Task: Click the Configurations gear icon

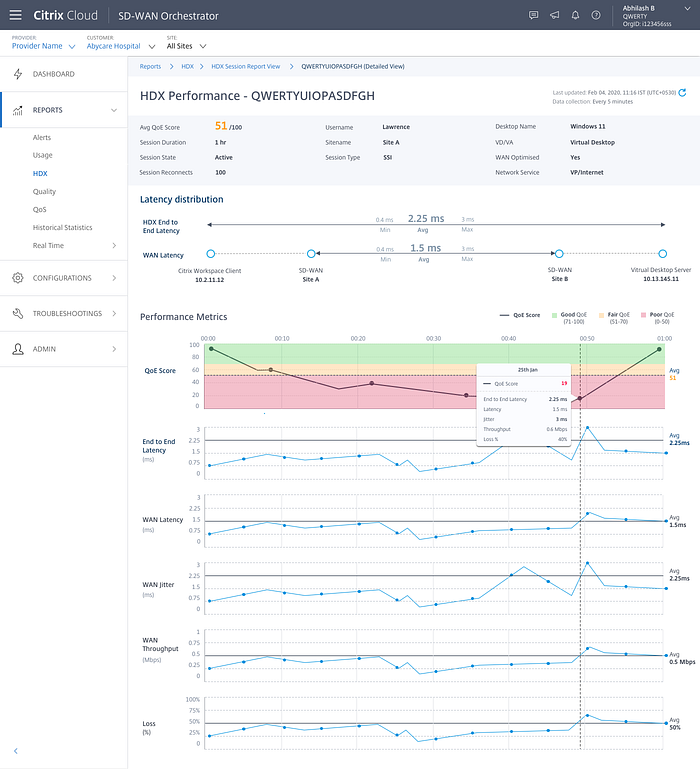Action: (18, 278)
